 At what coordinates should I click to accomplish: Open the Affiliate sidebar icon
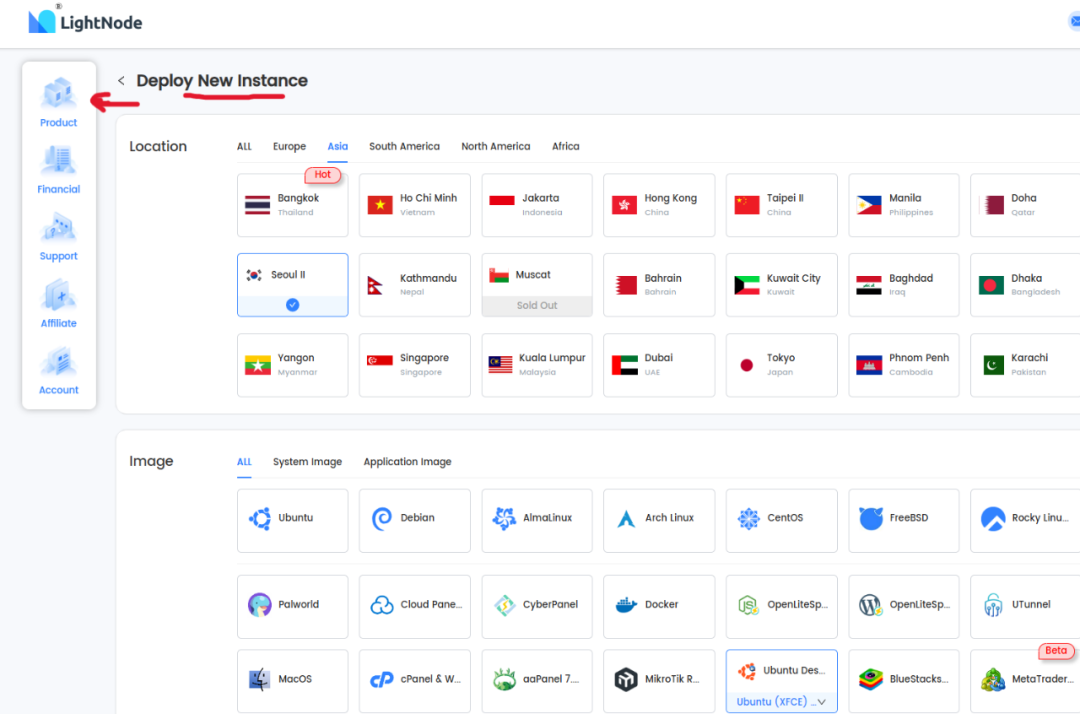(58, 303)
